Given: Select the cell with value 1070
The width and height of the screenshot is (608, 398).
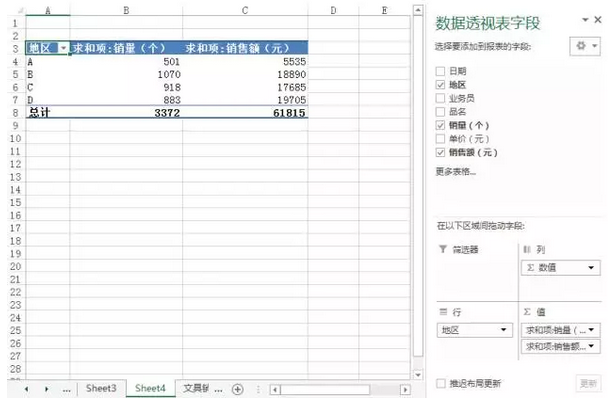Looking at the screenshot, I should 126,74.
